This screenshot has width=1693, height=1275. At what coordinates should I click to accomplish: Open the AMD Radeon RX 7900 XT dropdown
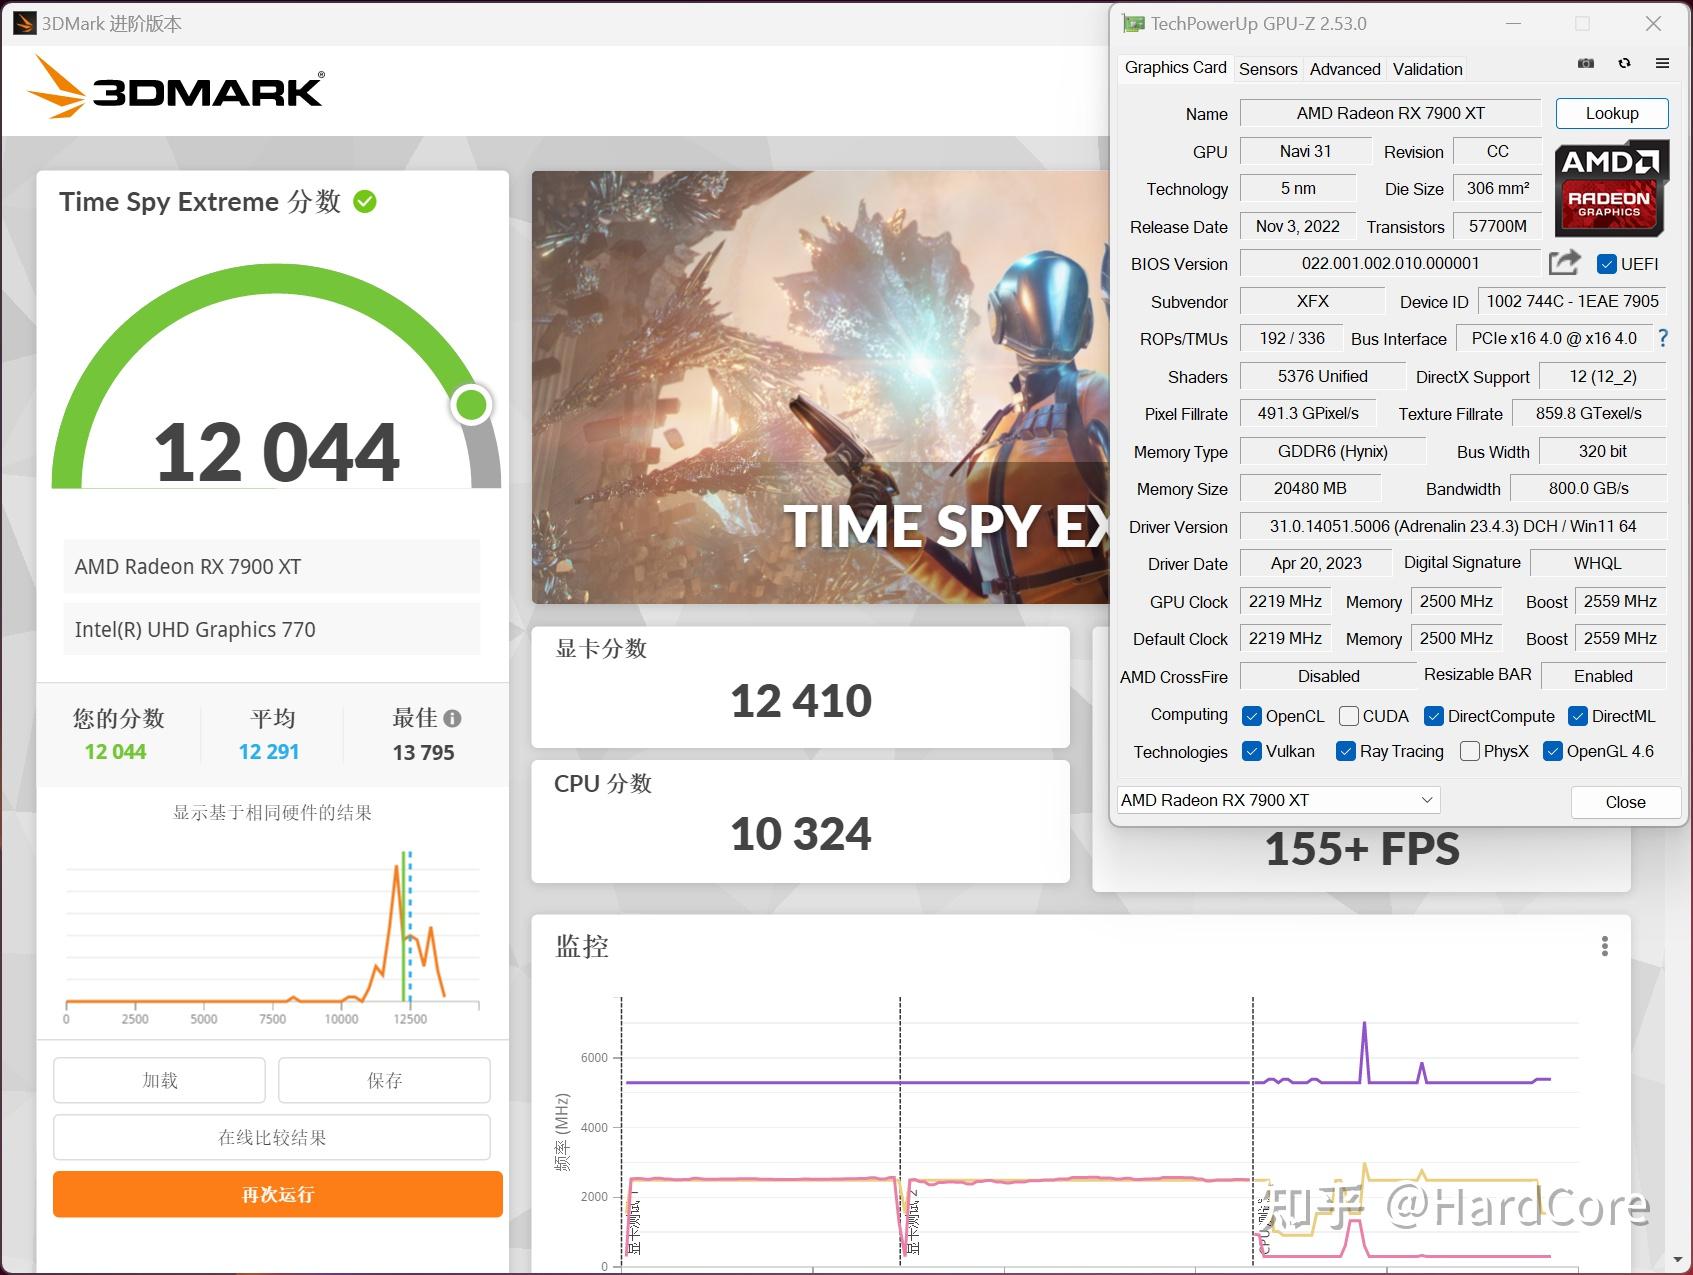point(1427,800)
